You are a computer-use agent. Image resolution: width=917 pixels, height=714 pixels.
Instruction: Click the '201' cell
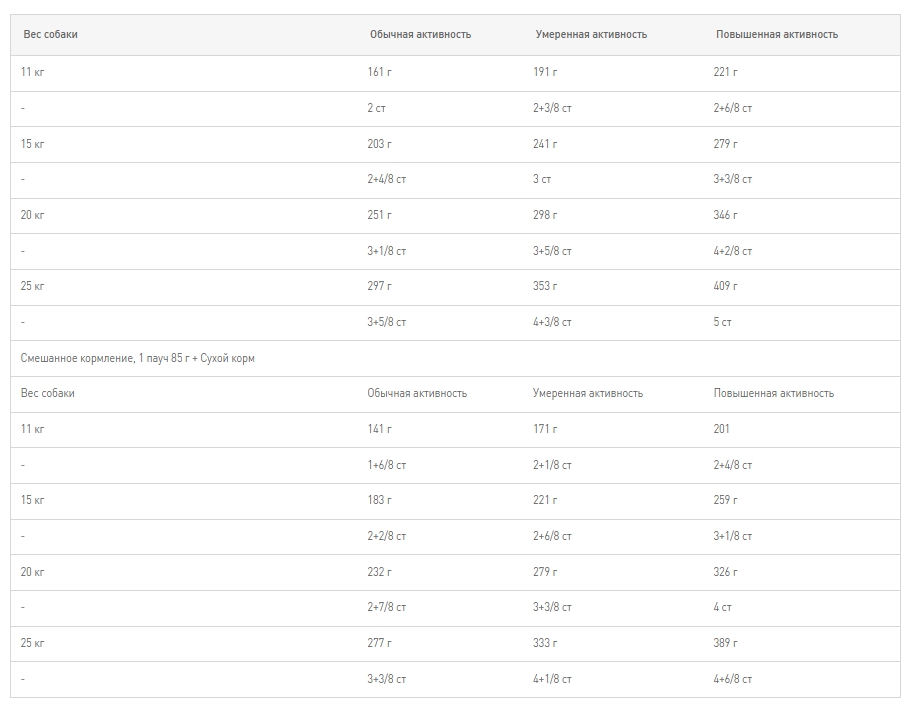[x=721, y=429]
